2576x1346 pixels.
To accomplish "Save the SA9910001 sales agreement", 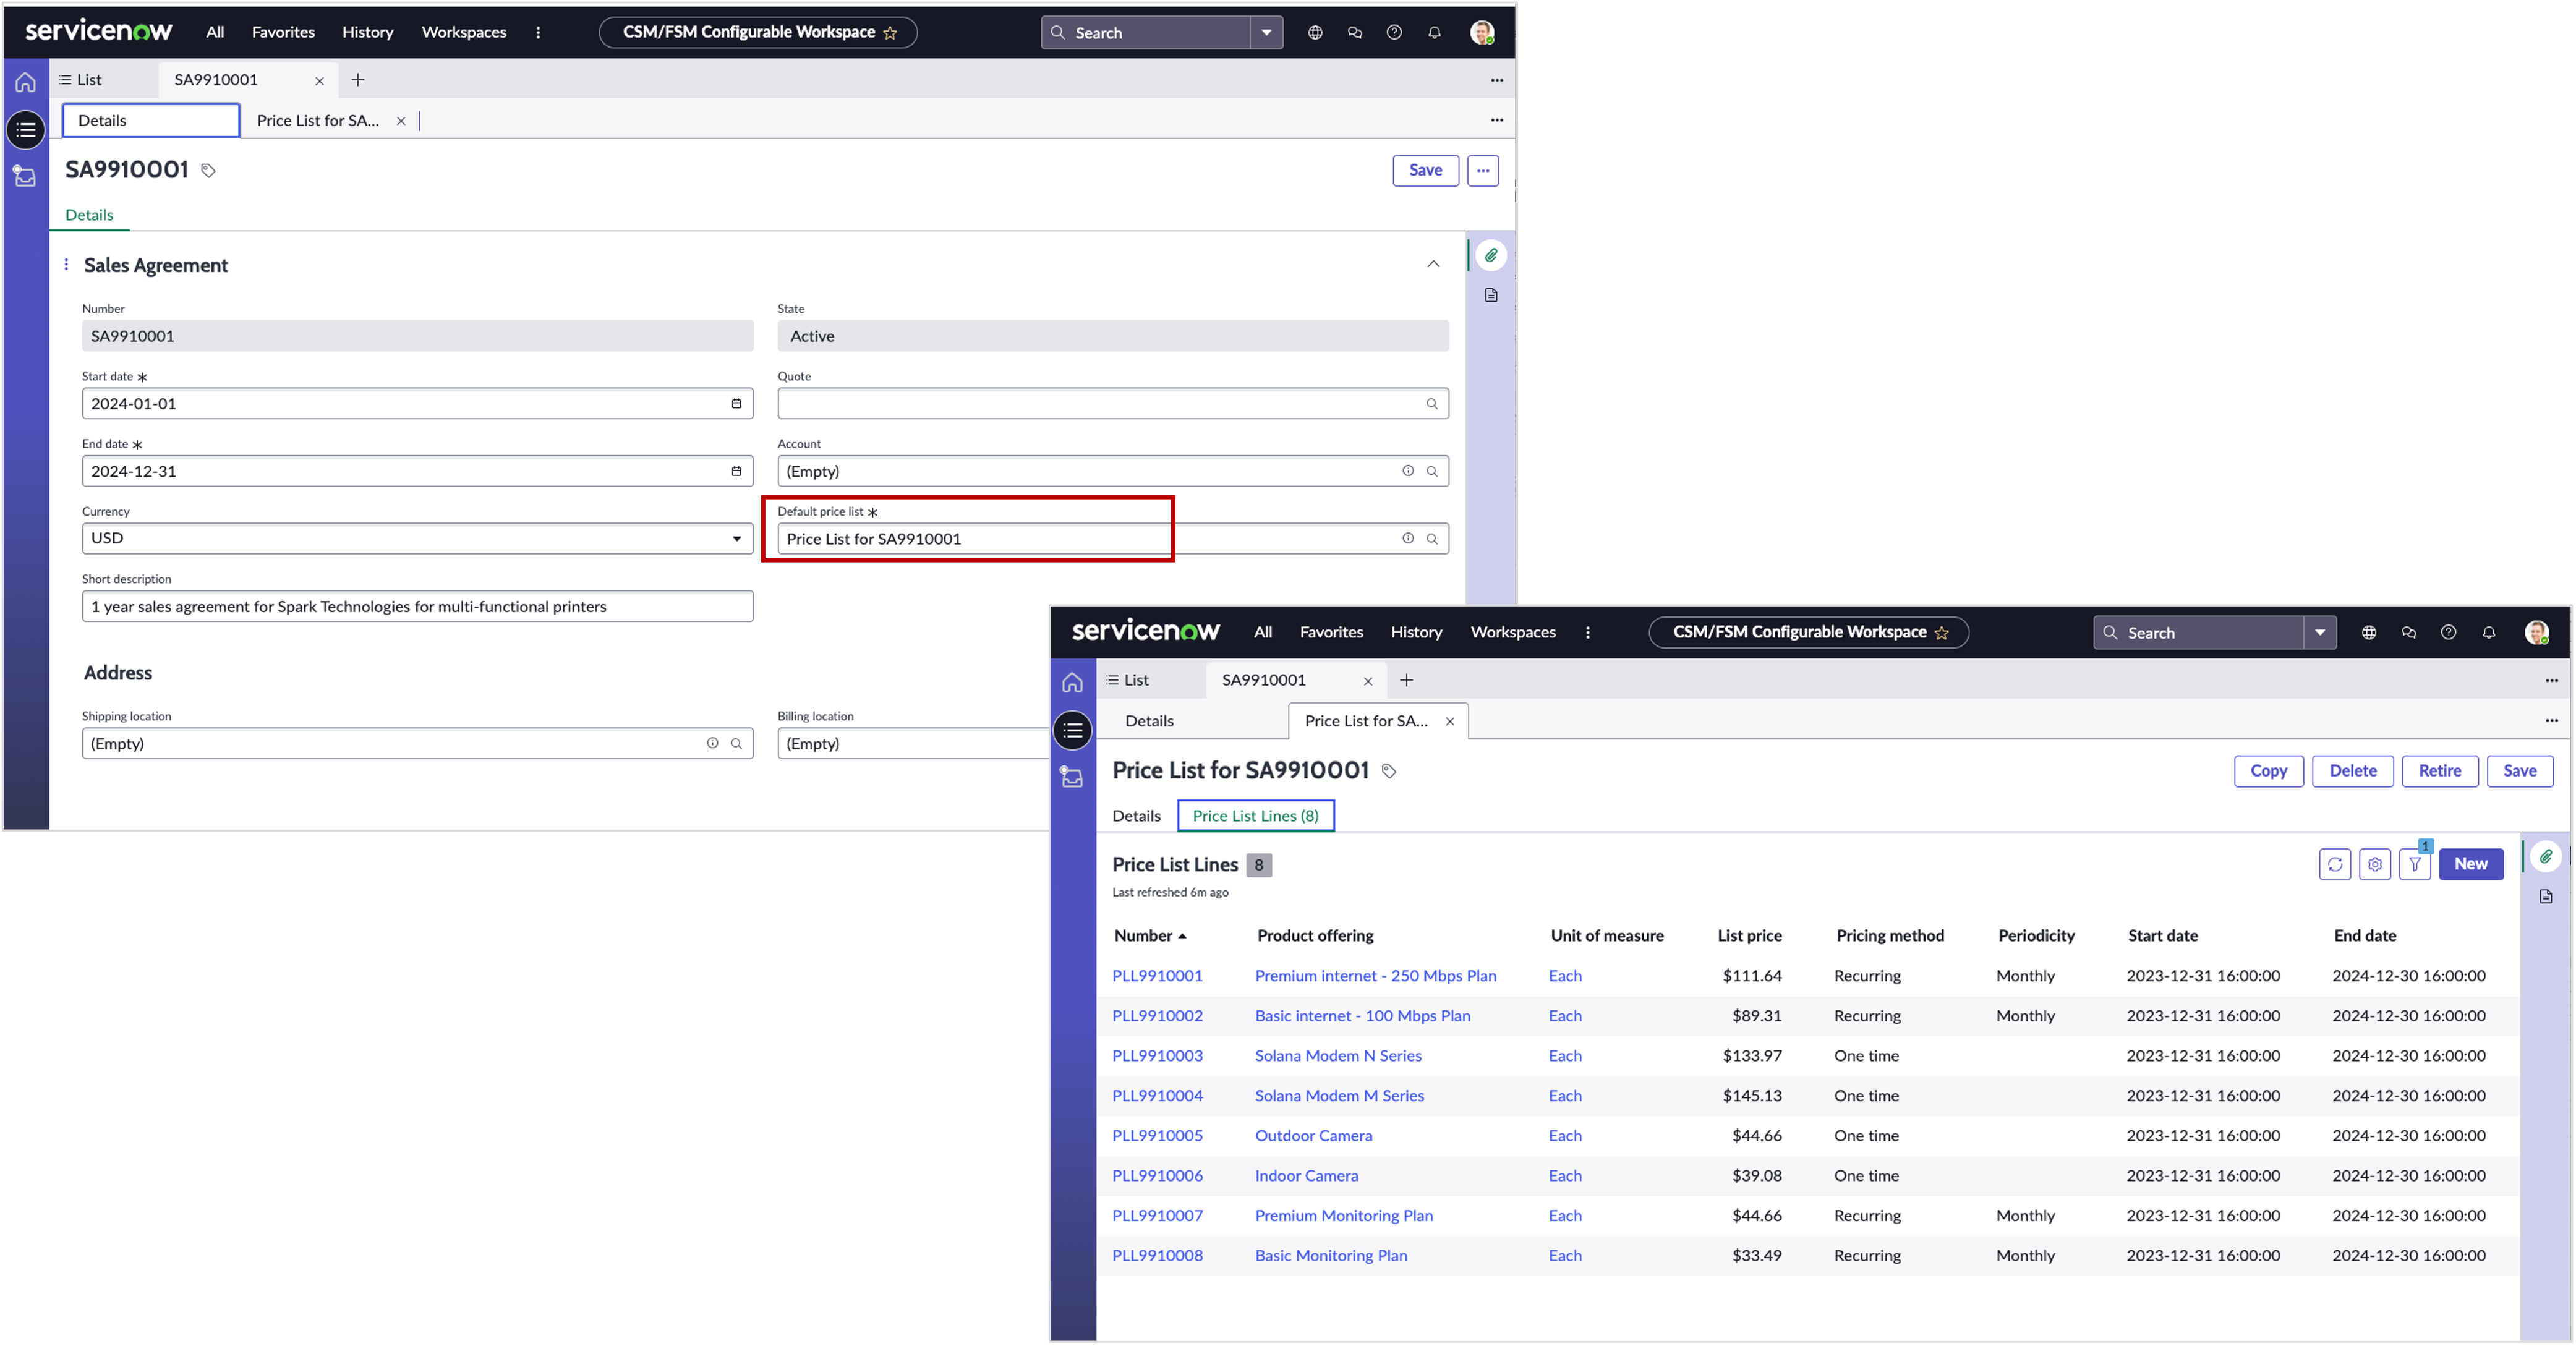I will [x=1425, y=171].
